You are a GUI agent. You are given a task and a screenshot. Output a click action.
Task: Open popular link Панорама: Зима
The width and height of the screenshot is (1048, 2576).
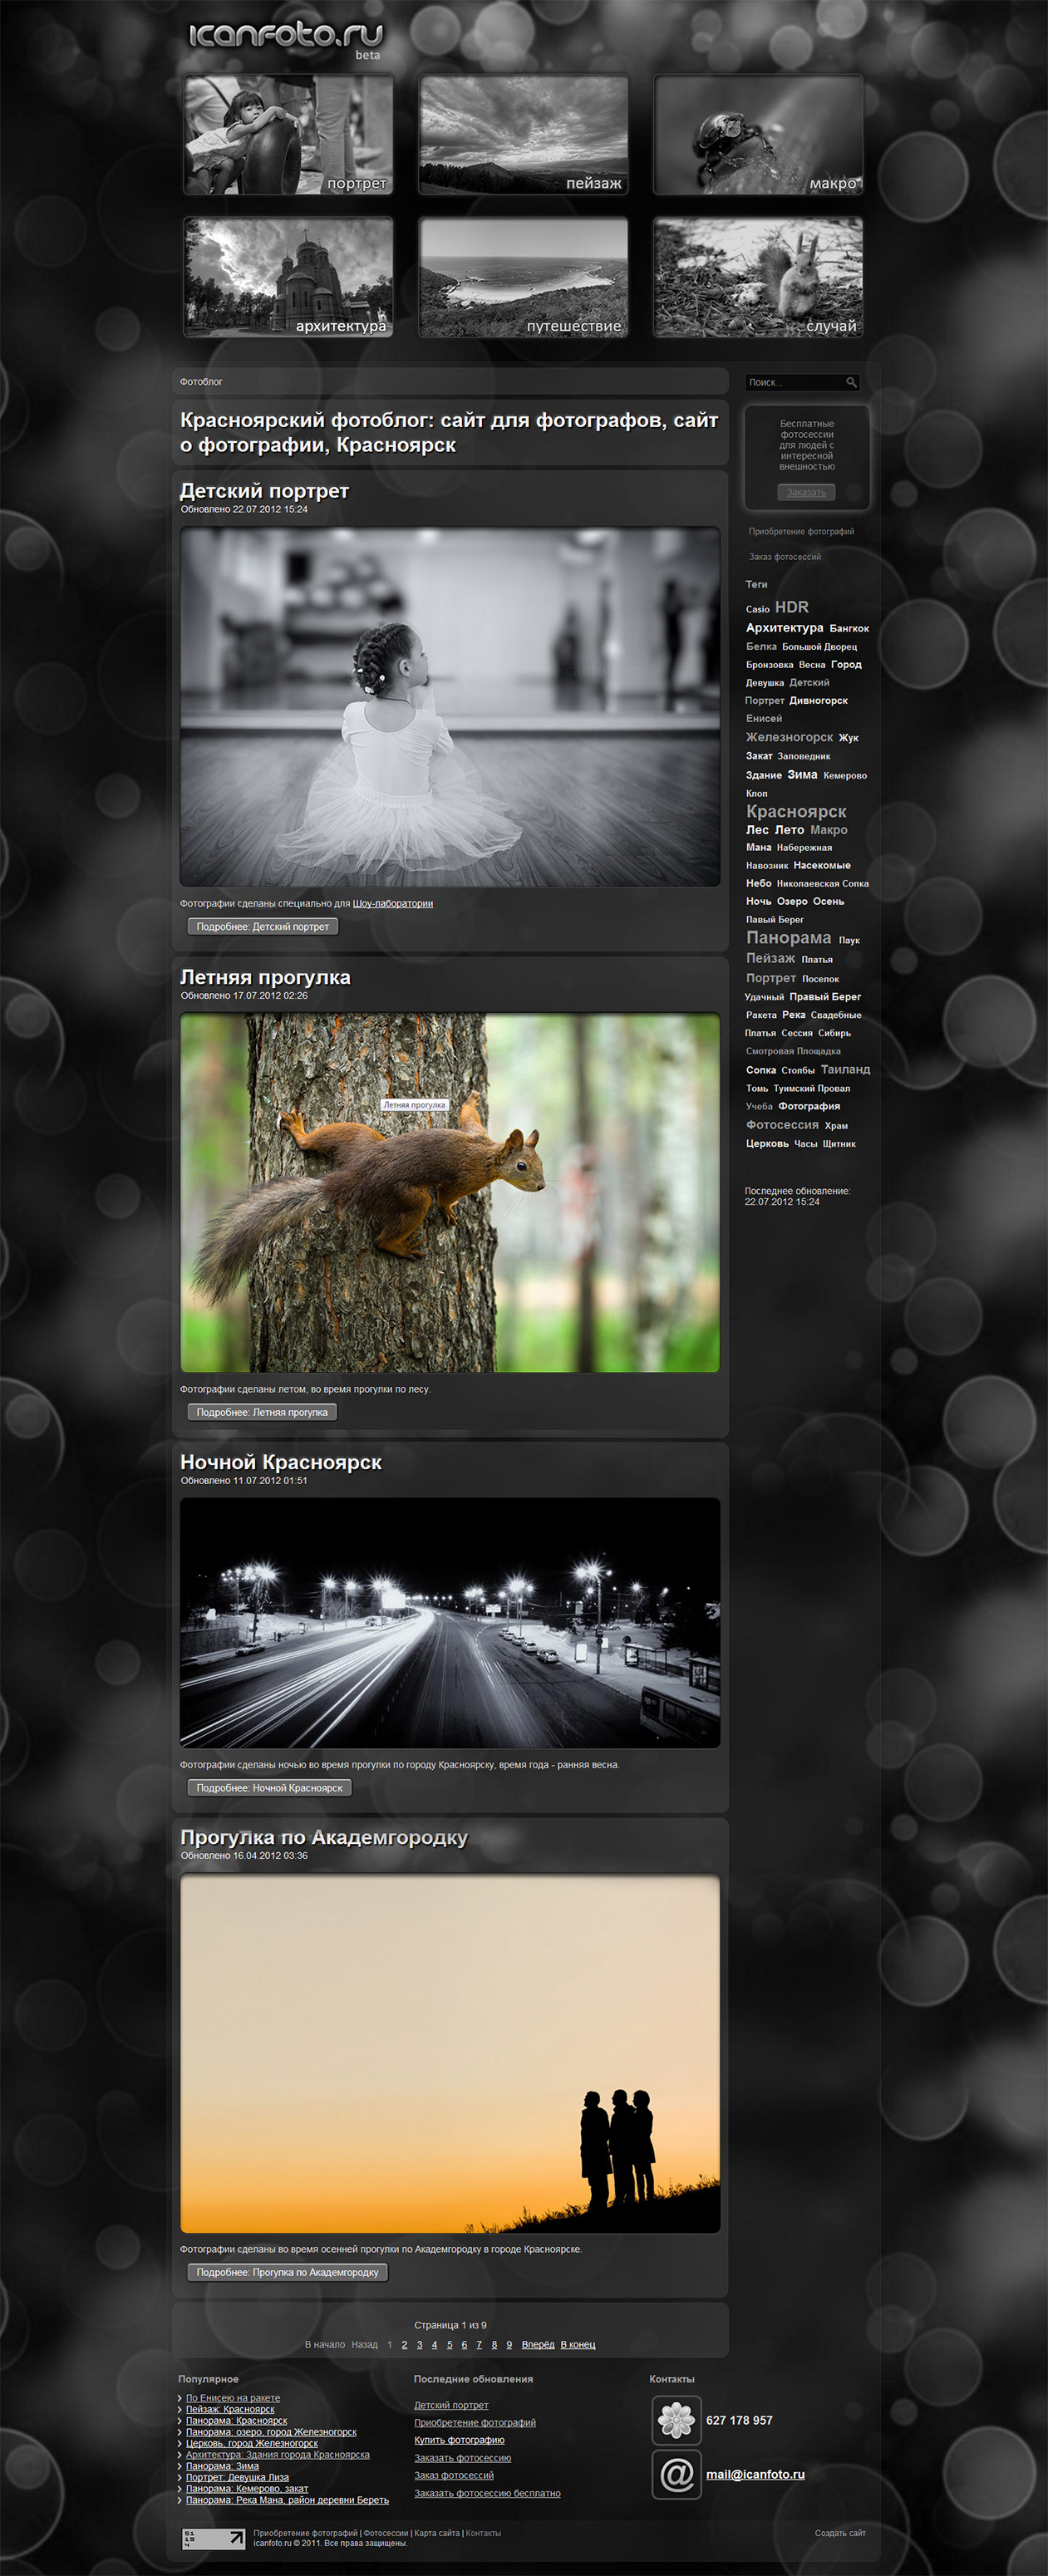[222, 2466]
